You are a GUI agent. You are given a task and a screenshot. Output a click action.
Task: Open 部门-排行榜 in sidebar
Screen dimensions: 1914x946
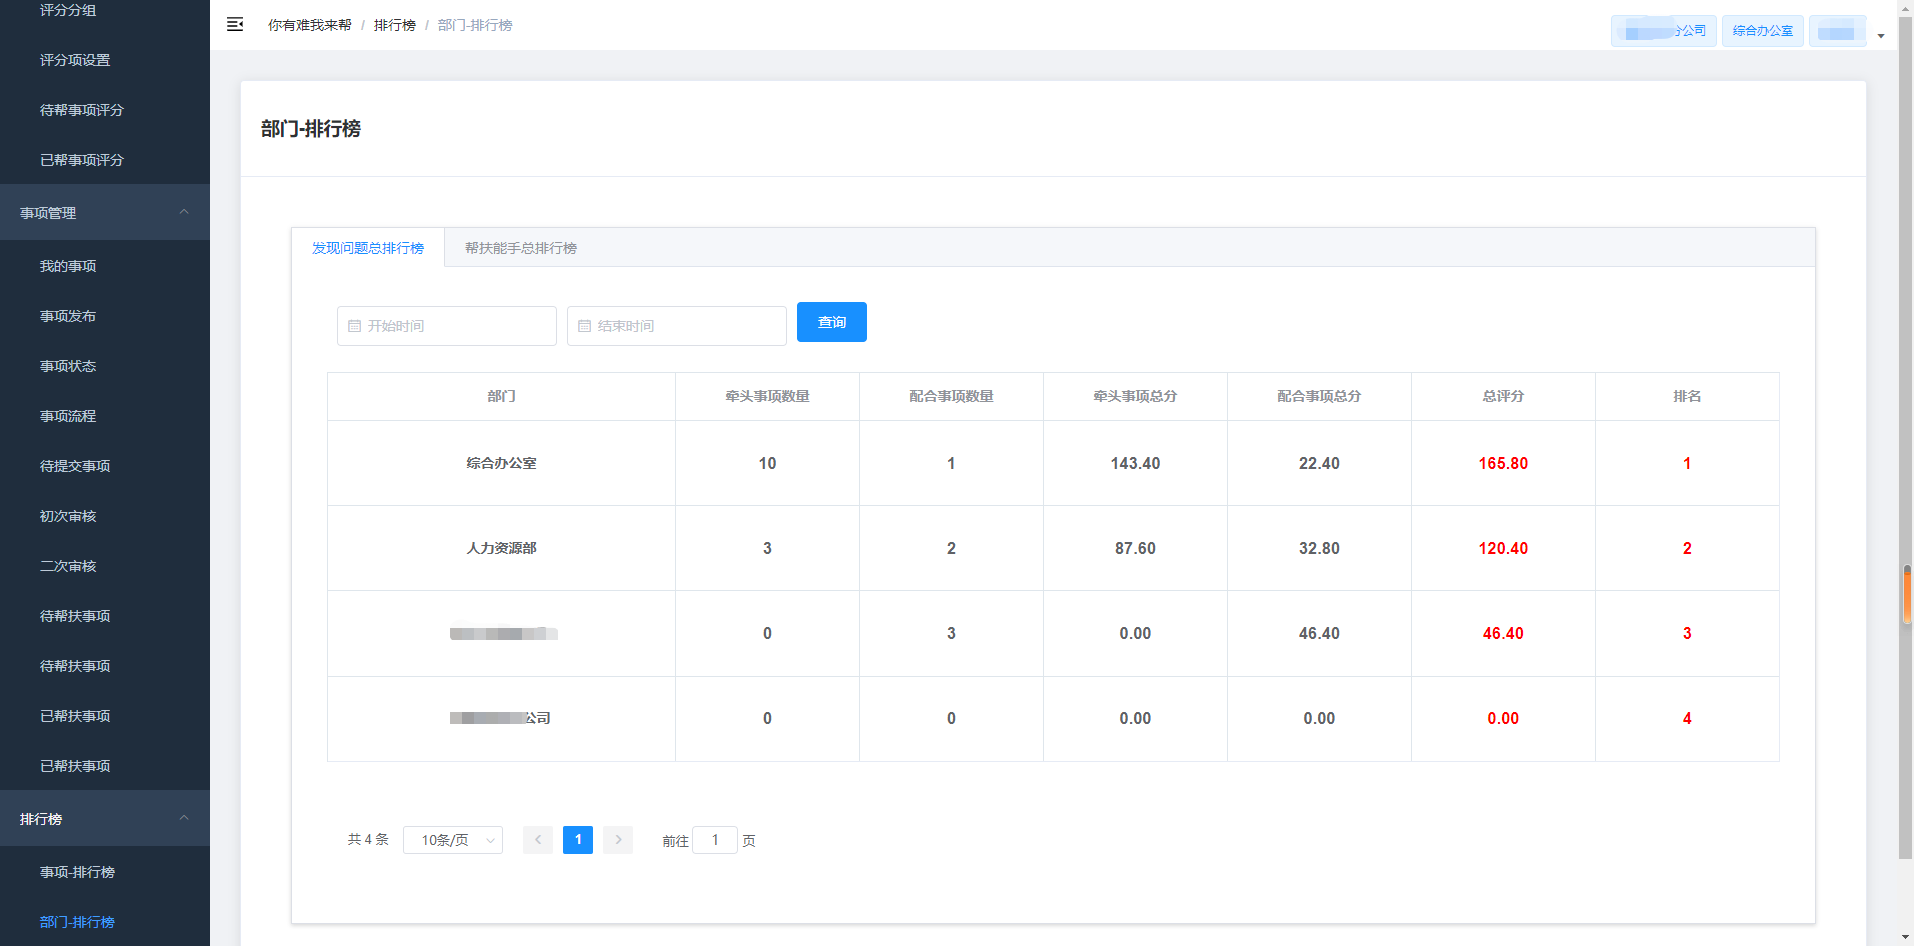[x=105, y=922]
